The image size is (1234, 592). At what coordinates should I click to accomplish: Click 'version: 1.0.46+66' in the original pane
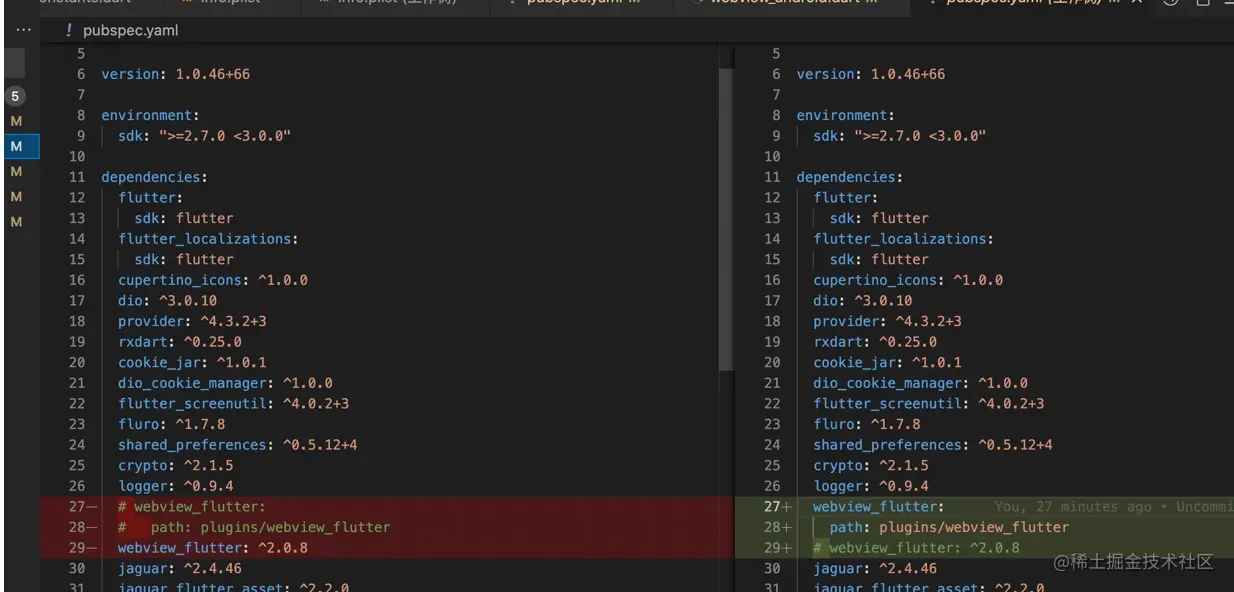pyautogui.click(x=175, y=74)
